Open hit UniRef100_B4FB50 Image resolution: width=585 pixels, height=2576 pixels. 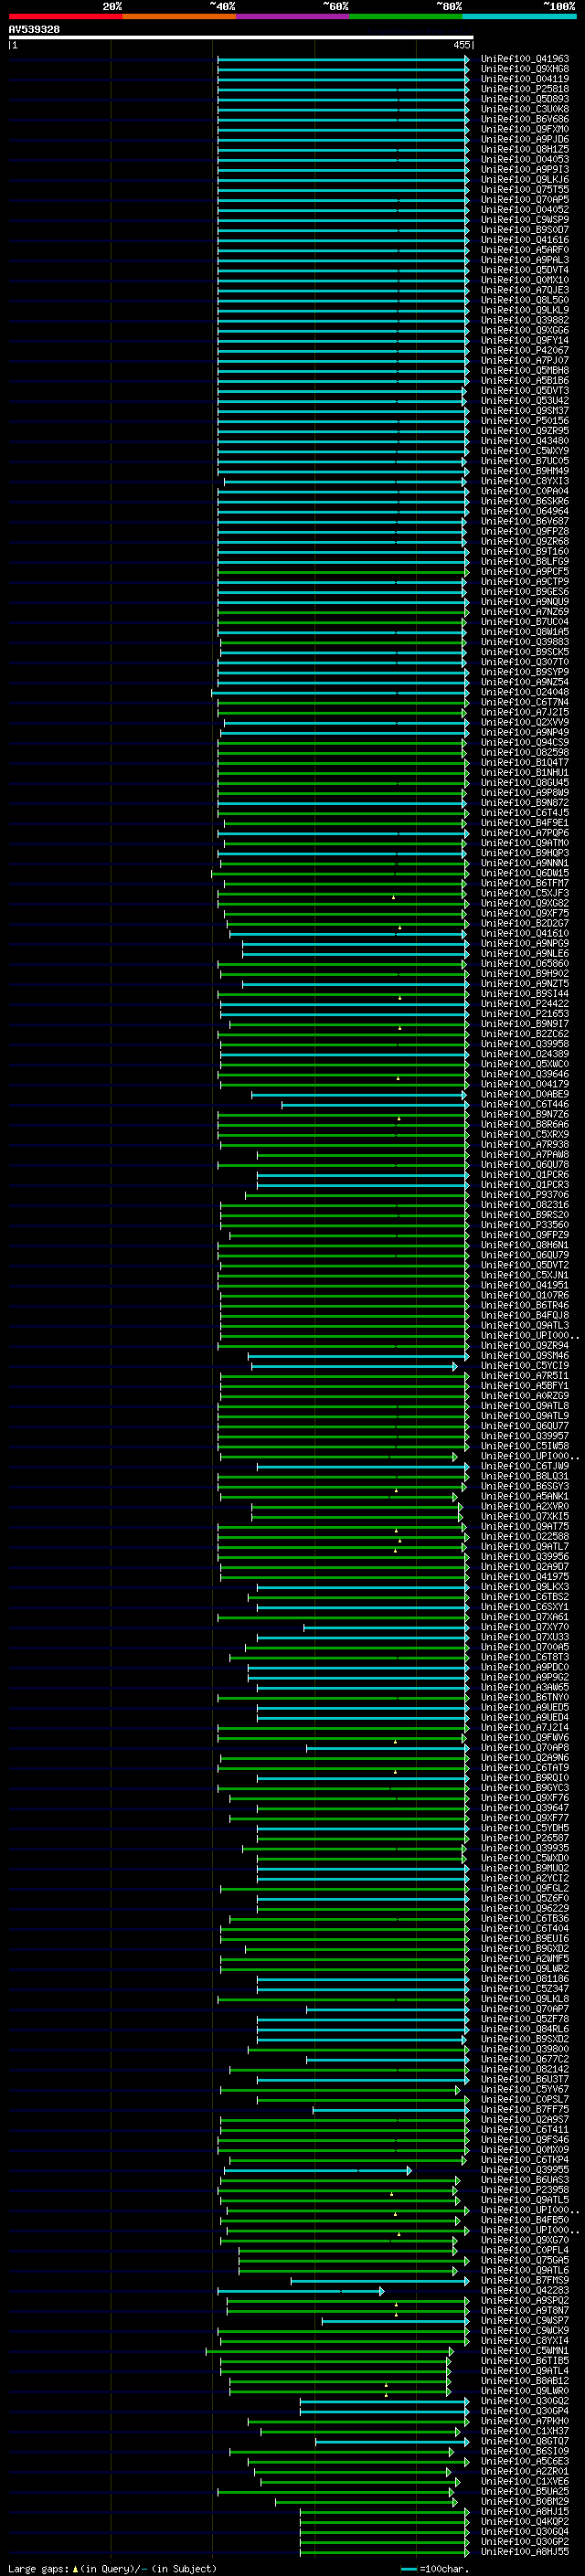pos(525,2220)
